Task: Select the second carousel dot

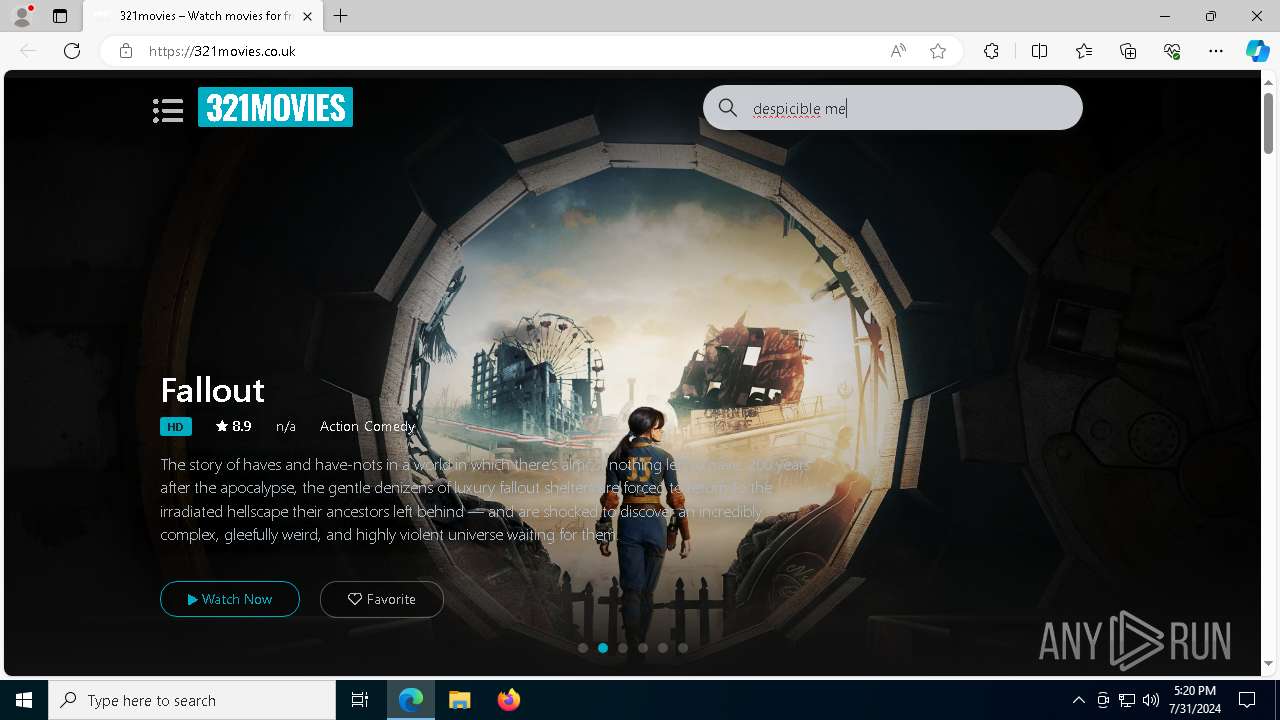Action: (x=603, y=648)
